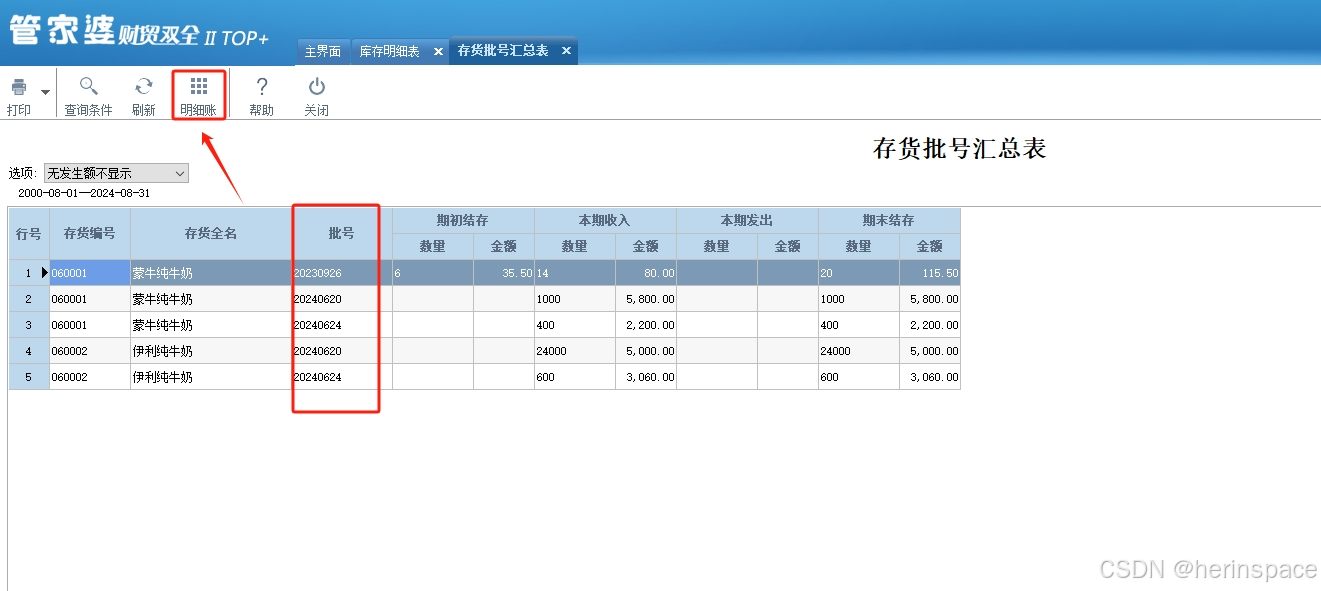Switch to the 库存明细表 tab

(390, 51)
